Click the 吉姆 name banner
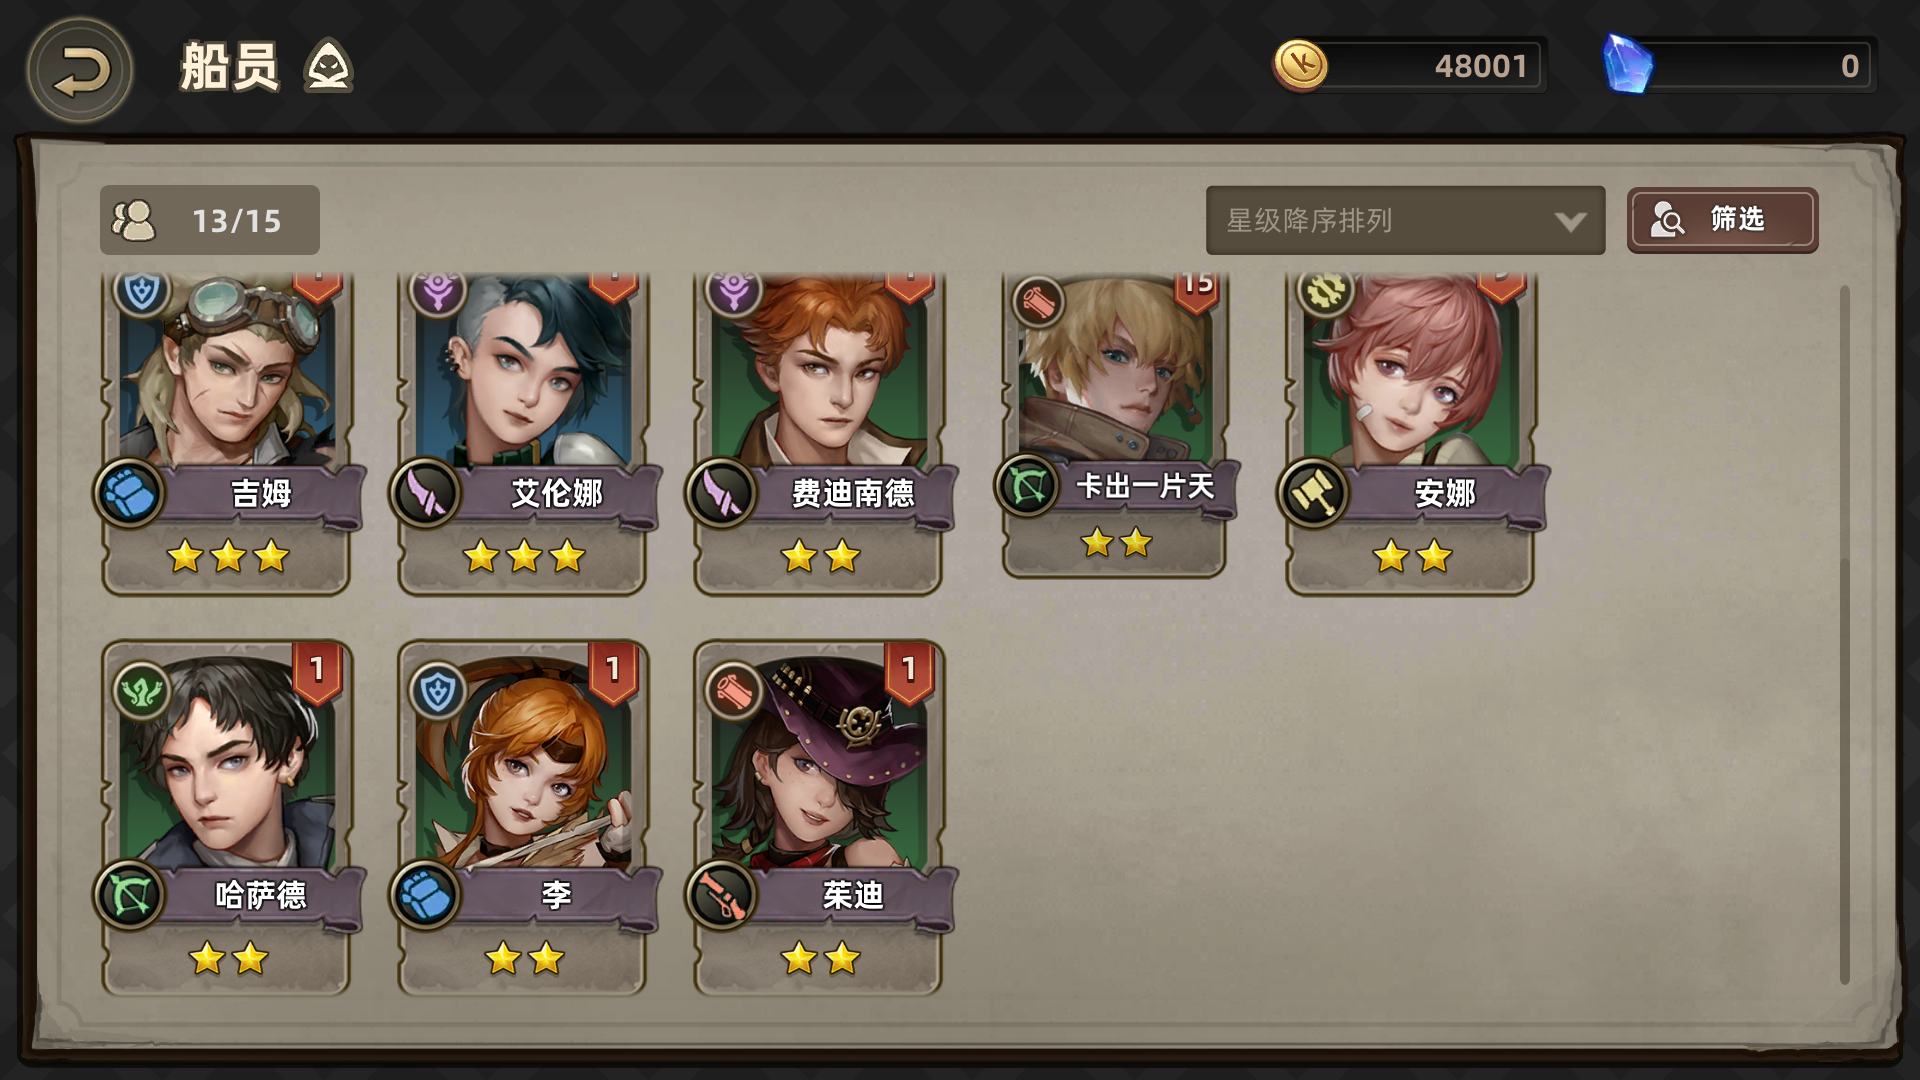 260,493
